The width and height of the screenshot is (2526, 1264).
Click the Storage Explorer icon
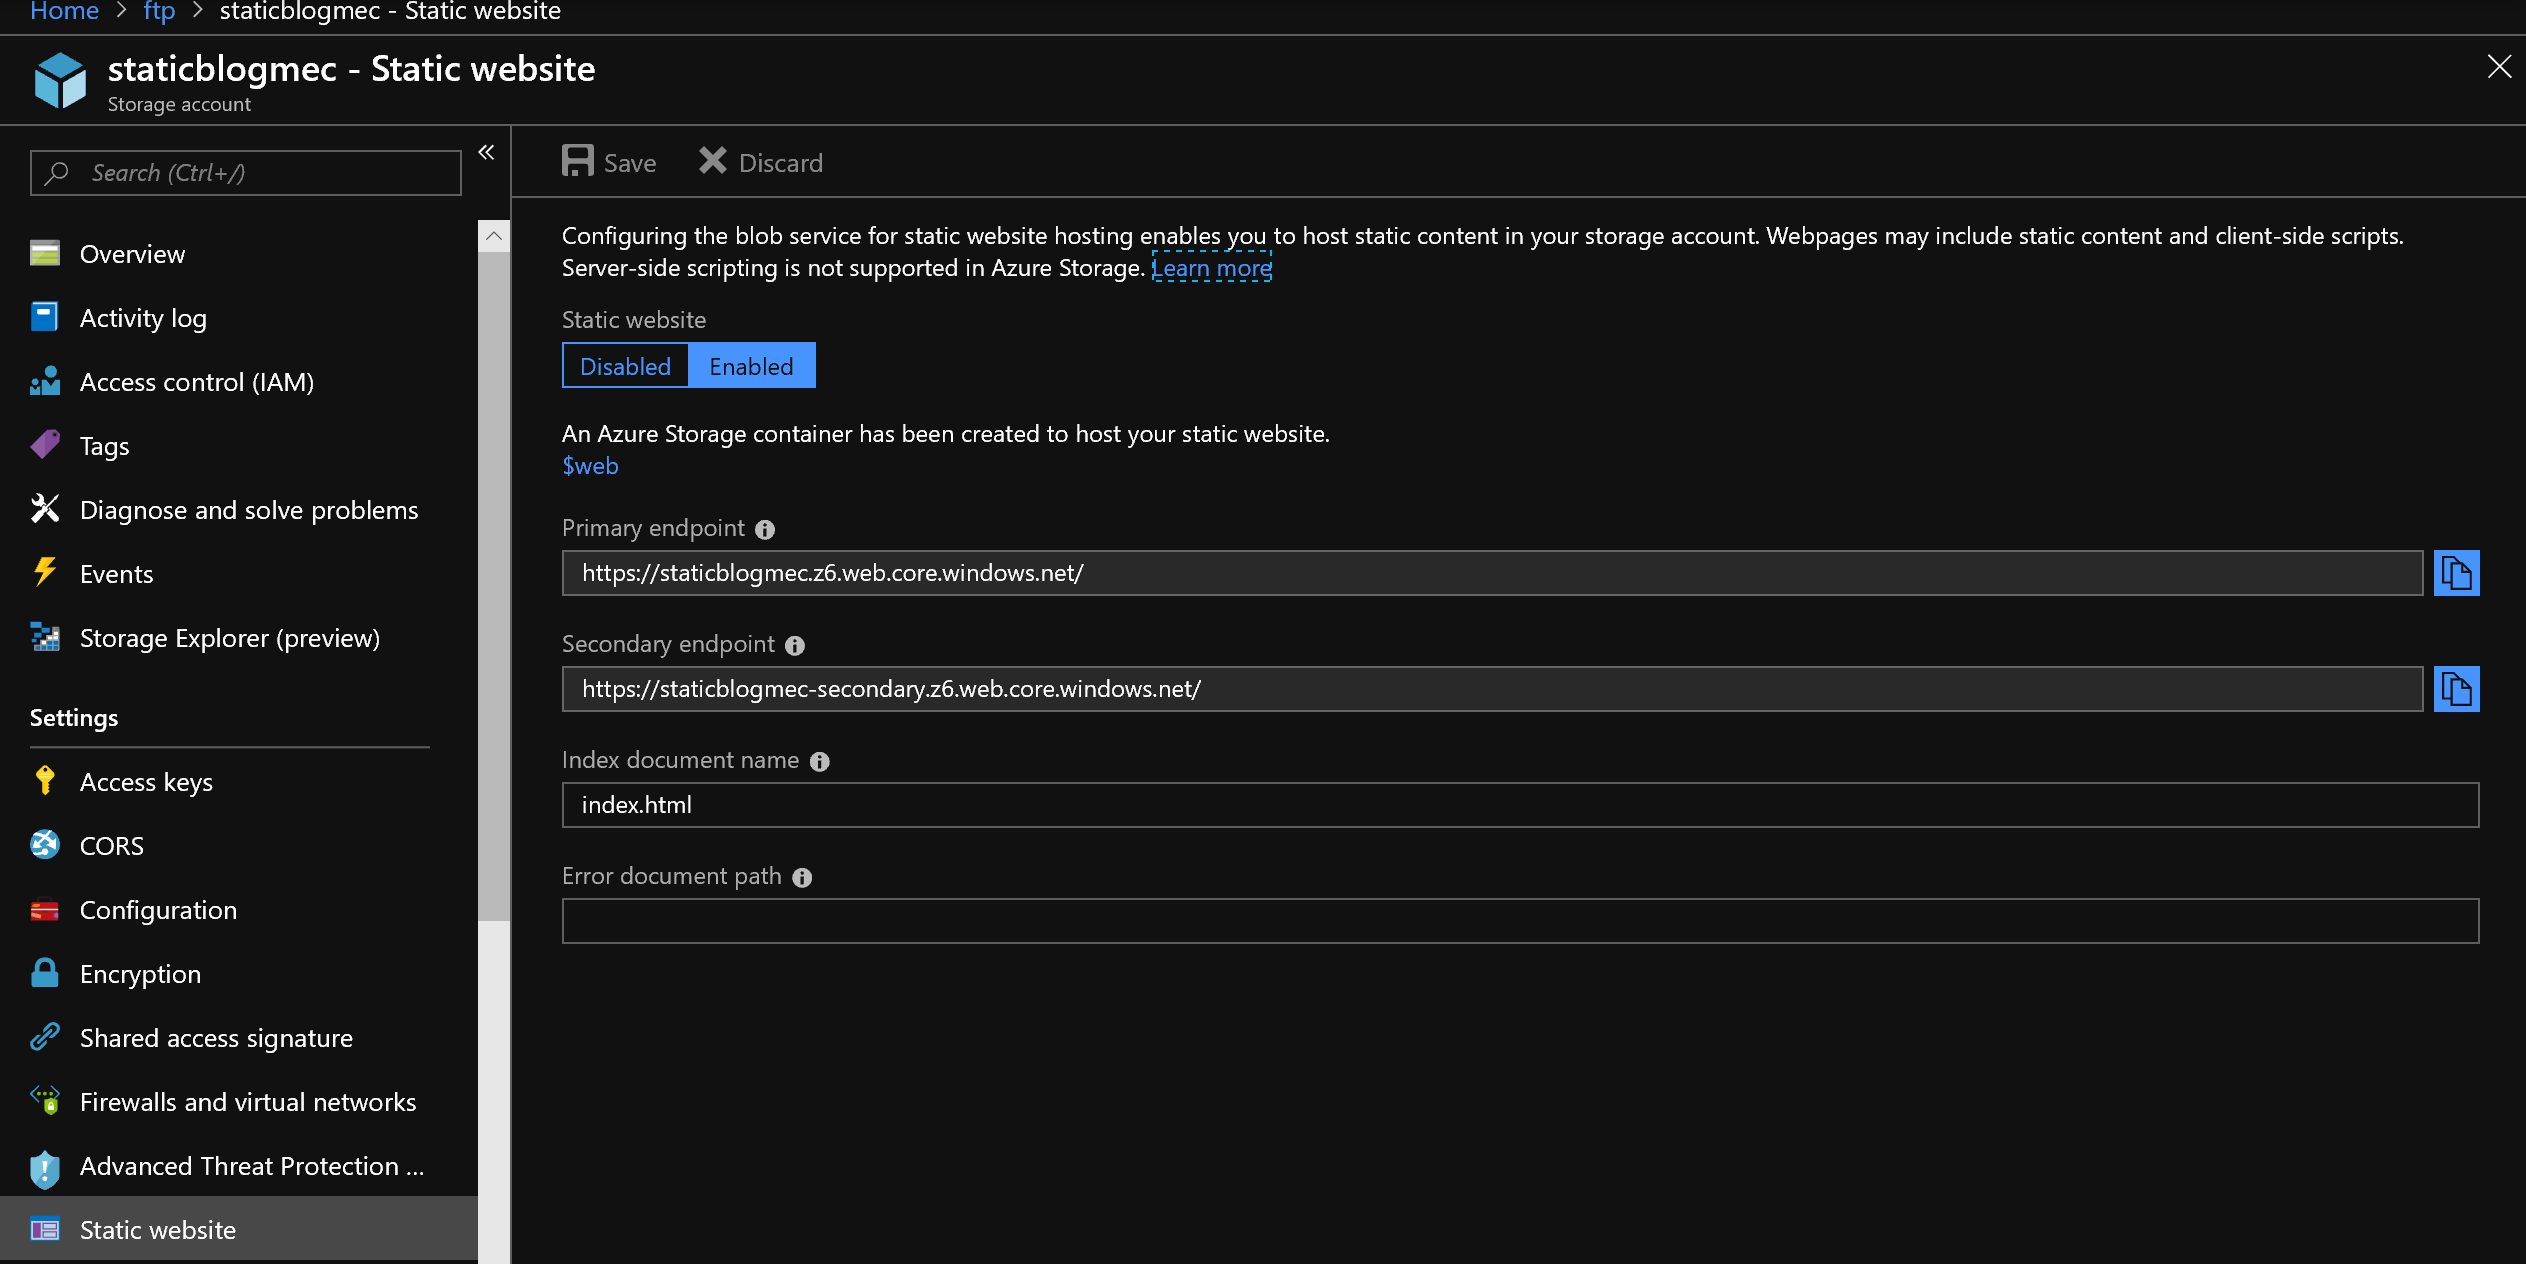(x=45, y=637)
